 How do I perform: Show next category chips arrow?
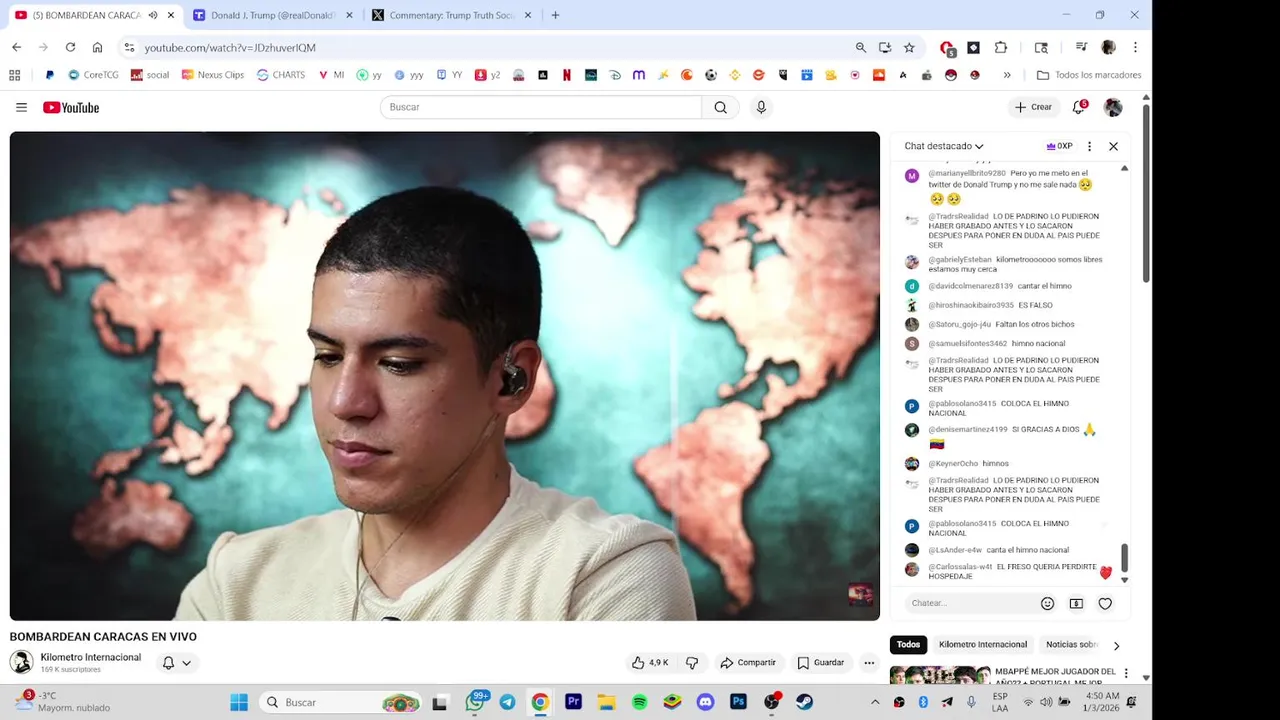click(x=1116, y=645)
